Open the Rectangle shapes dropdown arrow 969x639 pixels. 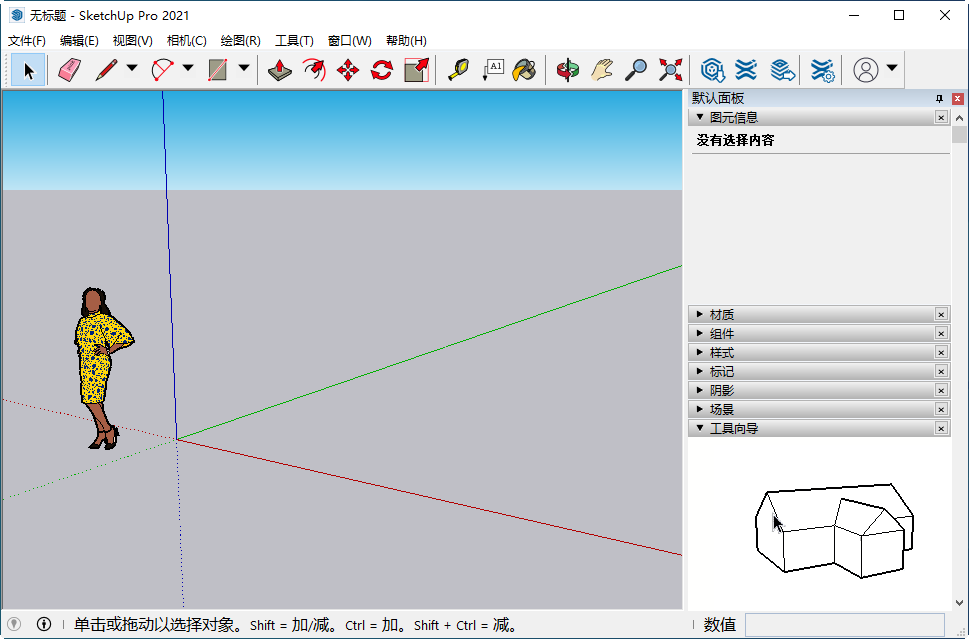pos(243,69)
